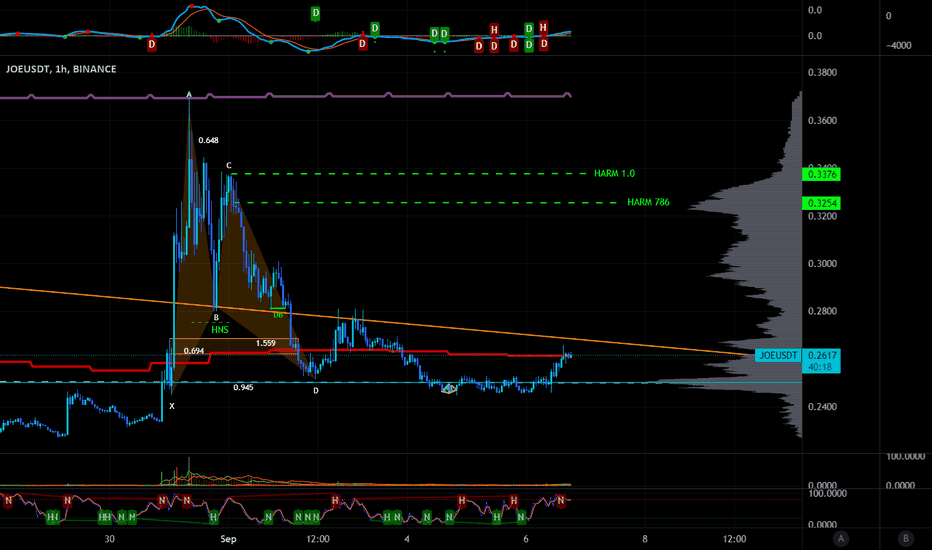Select the orange descending trendline
Image resolution: width=932 pixels, height=550 pixels.
[x=374, y=320]
